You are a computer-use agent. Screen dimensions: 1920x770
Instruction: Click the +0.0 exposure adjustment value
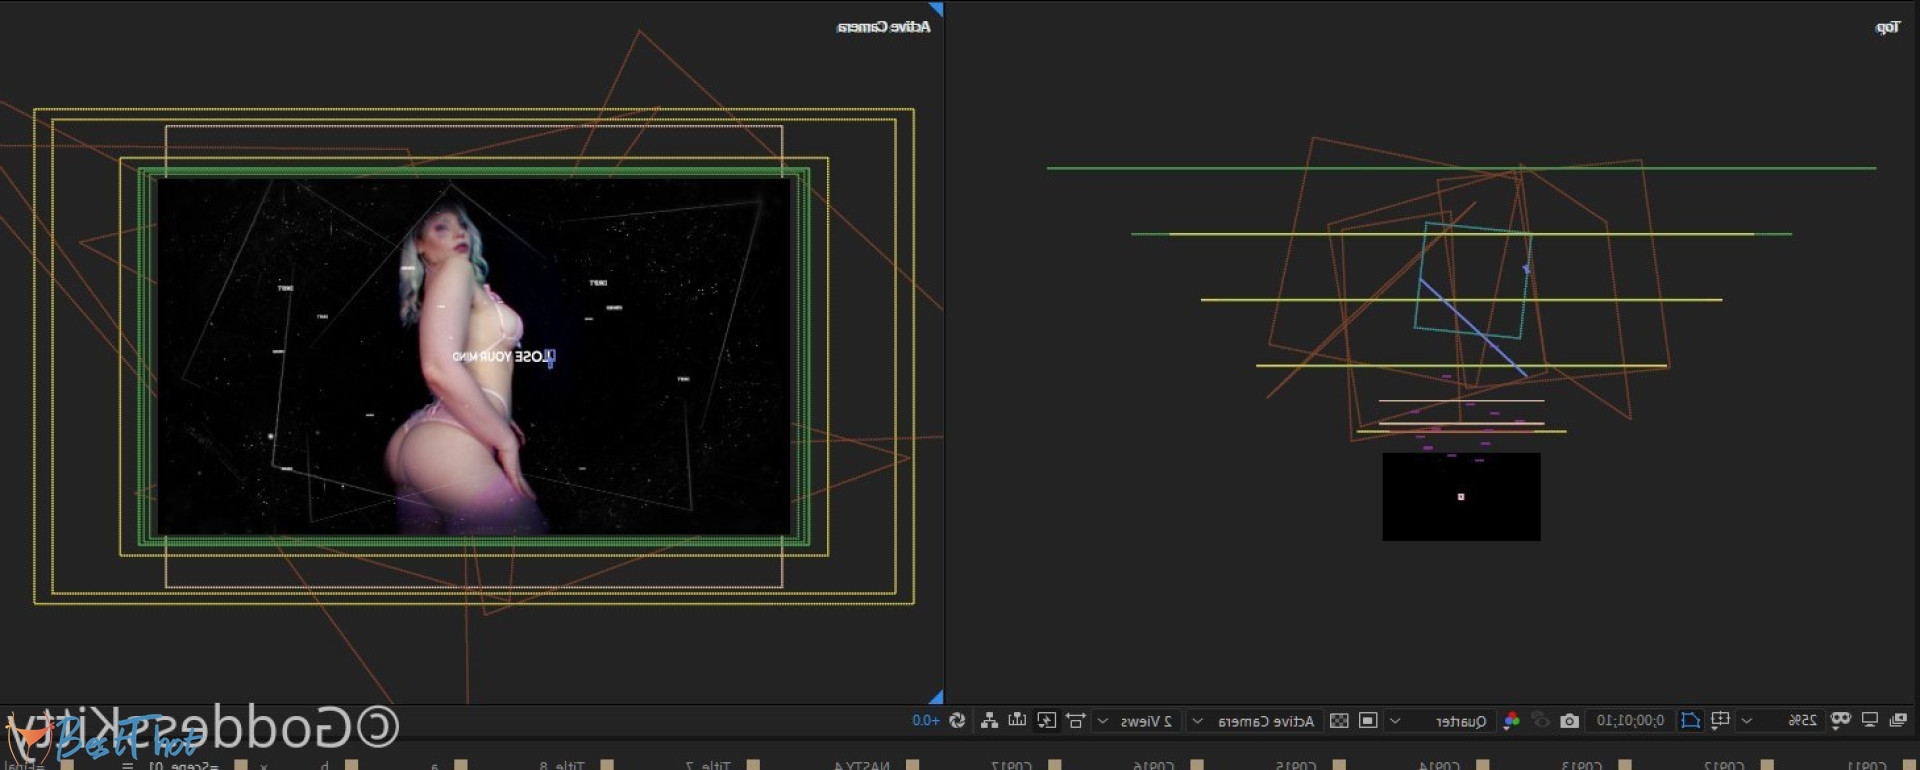(925, 721)
